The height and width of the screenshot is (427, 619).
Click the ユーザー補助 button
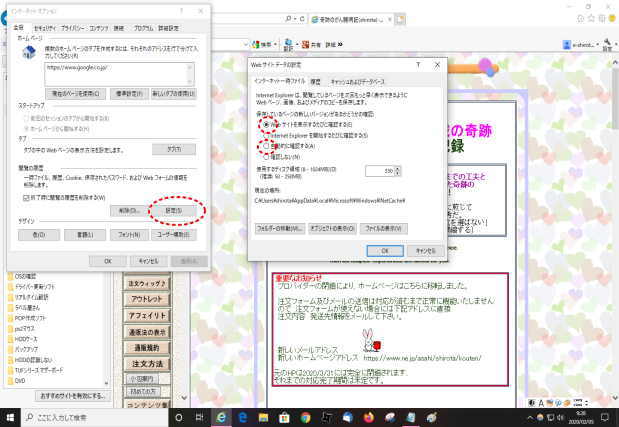[174, 235]
